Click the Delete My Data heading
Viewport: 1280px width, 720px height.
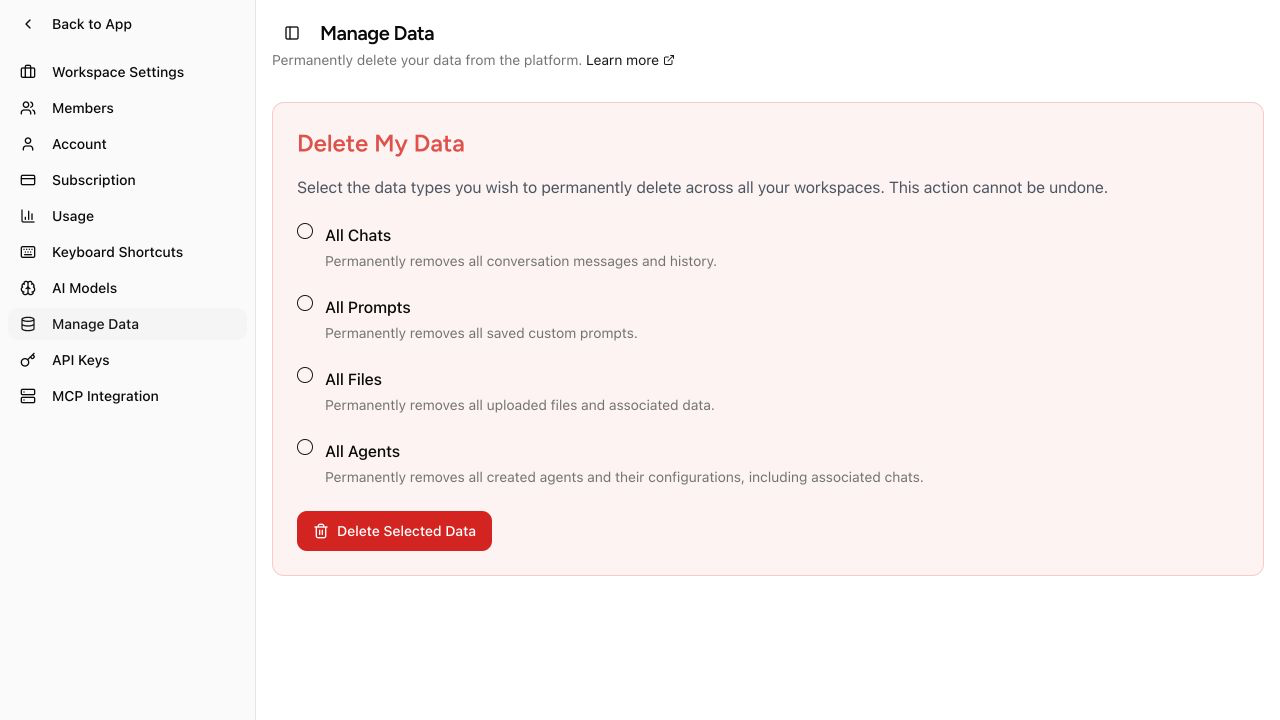[381, 143]
